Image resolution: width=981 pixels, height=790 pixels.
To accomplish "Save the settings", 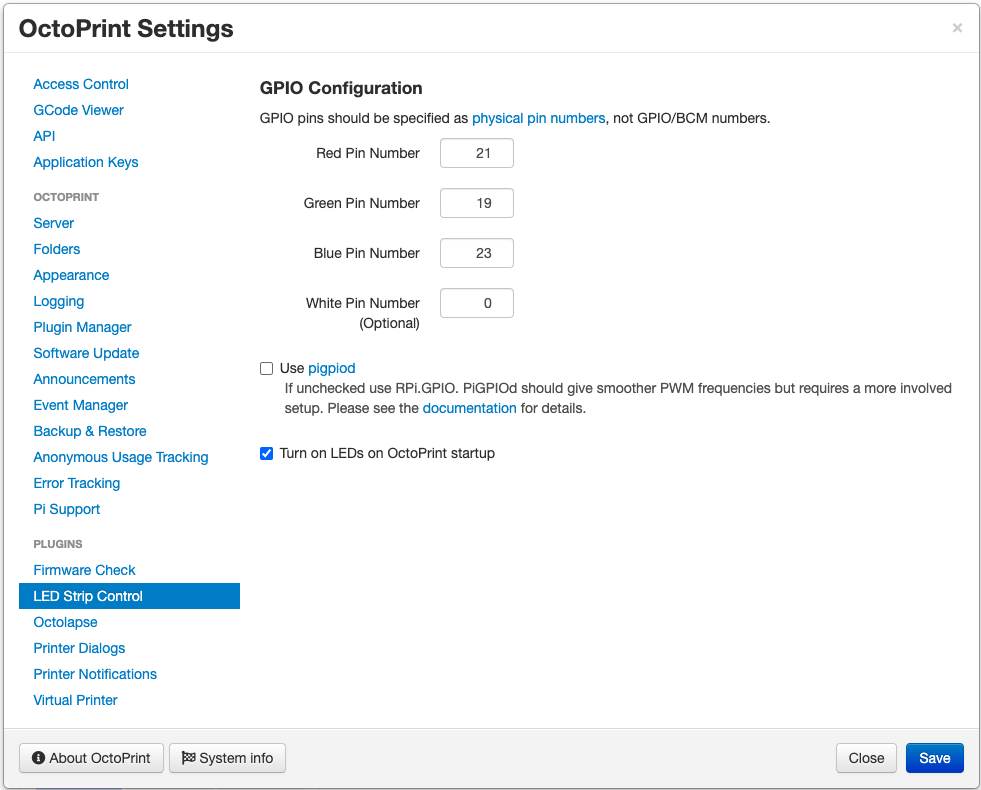I will pyautogui.click(x=934, y=758).
